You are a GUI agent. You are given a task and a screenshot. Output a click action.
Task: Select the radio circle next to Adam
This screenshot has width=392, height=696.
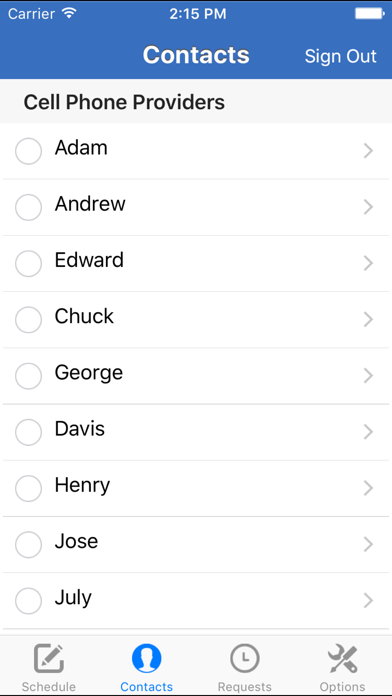pos(28,151)
